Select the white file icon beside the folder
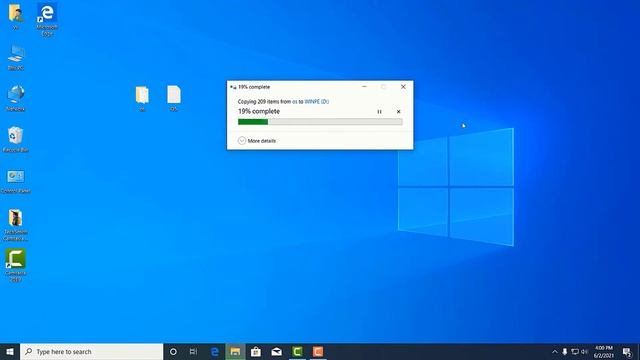This screenshot has height=360, width=640. click(173, 98)
